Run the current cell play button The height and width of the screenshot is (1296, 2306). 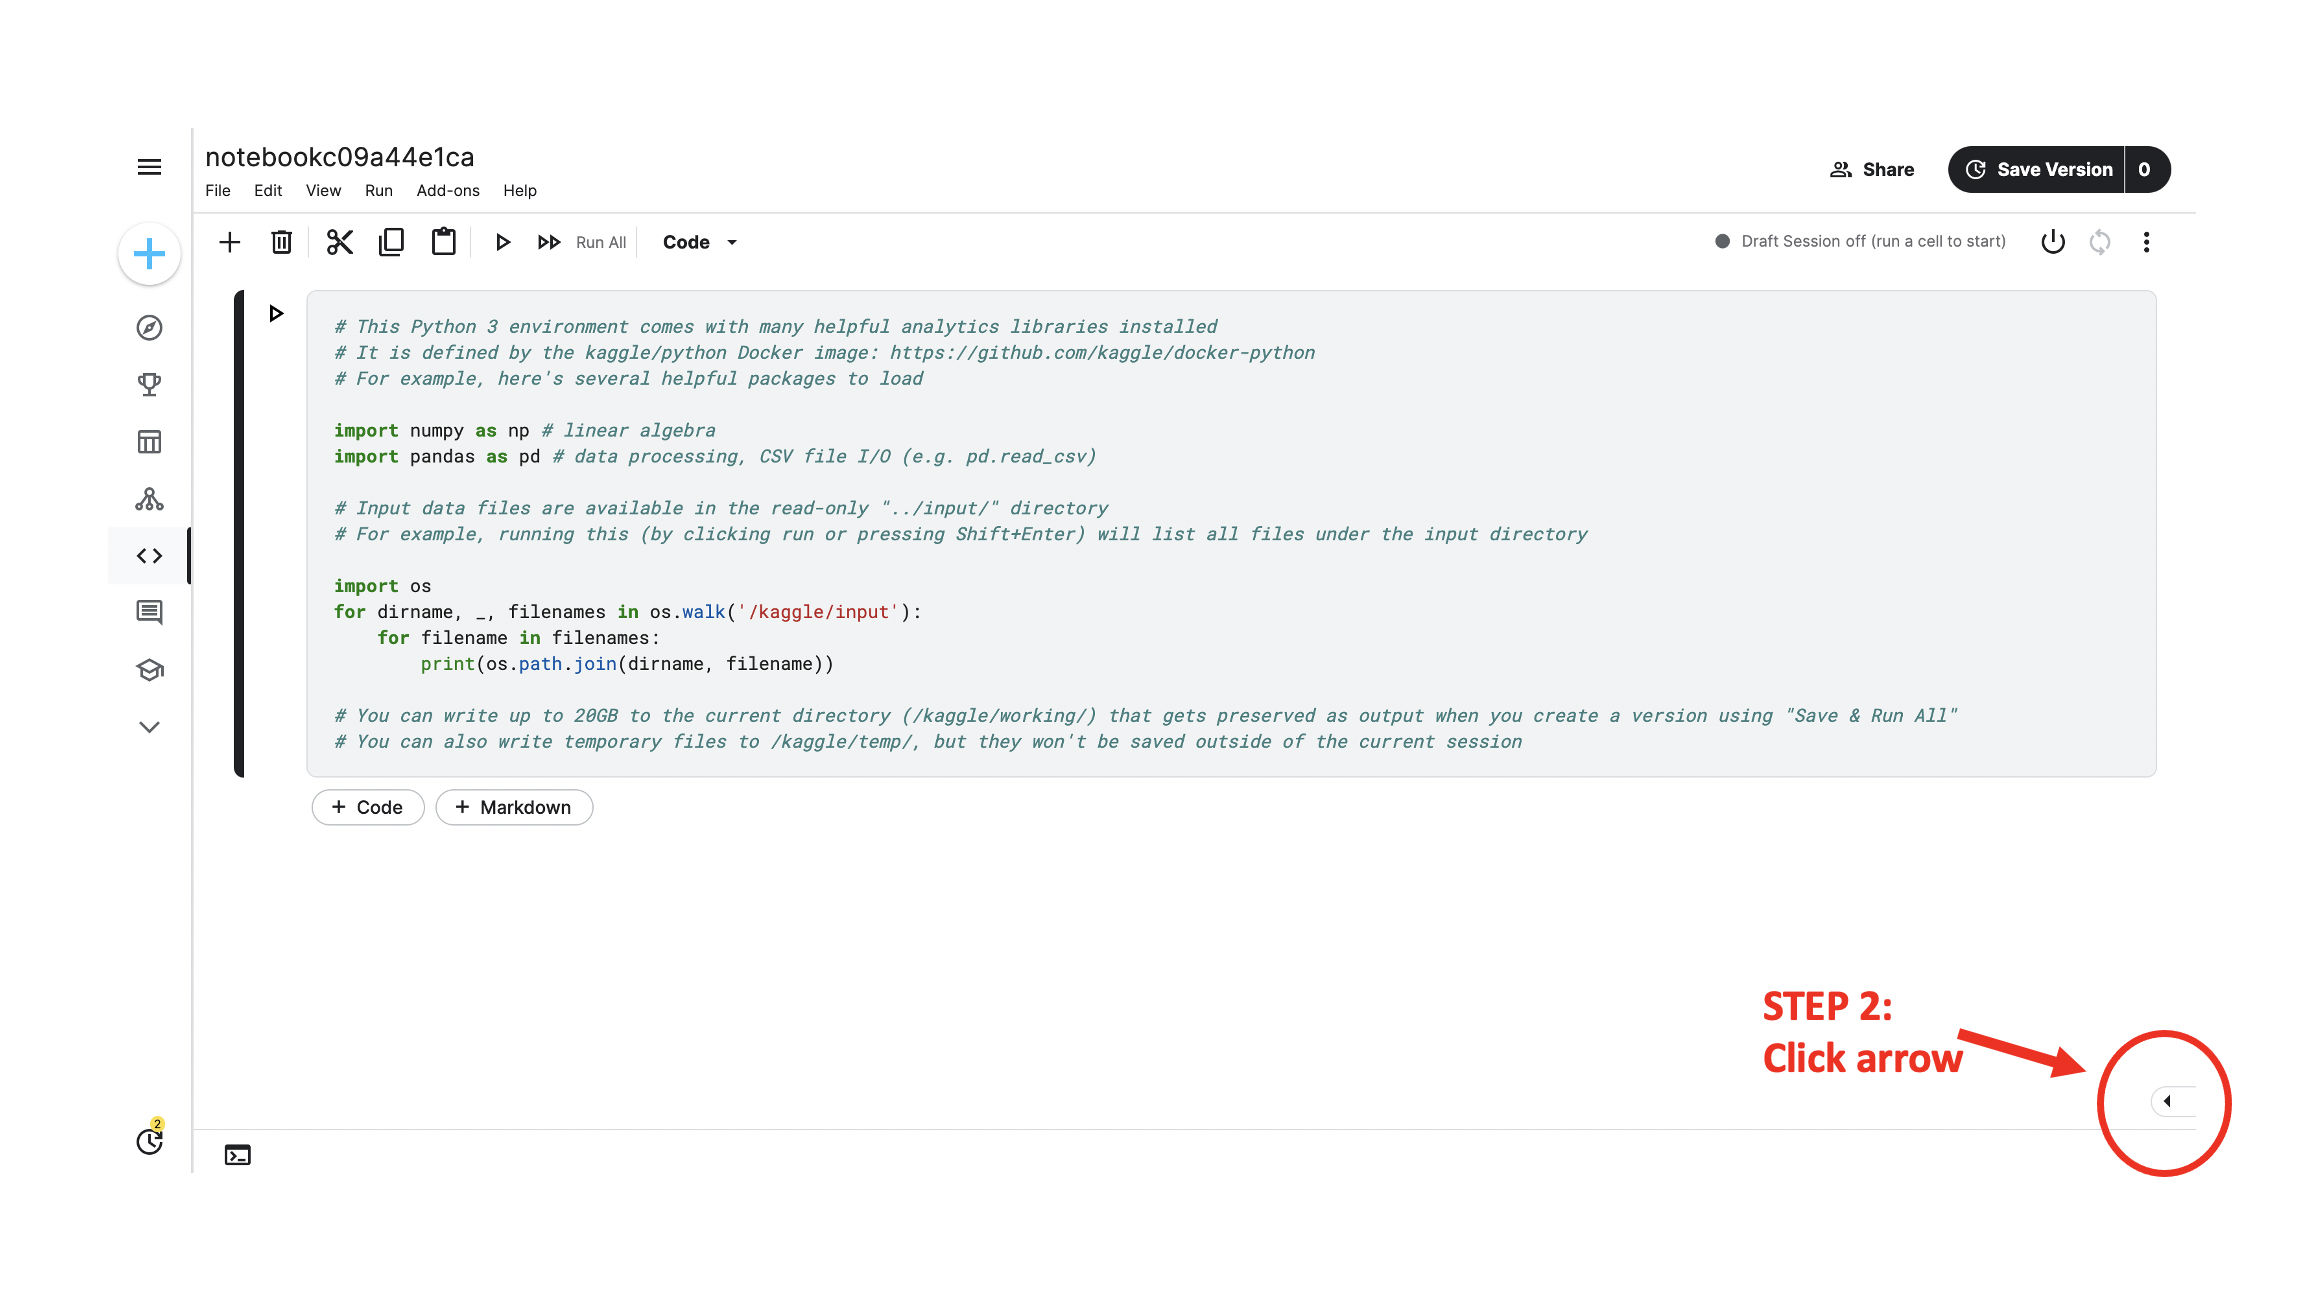click(x=503, y=242)
